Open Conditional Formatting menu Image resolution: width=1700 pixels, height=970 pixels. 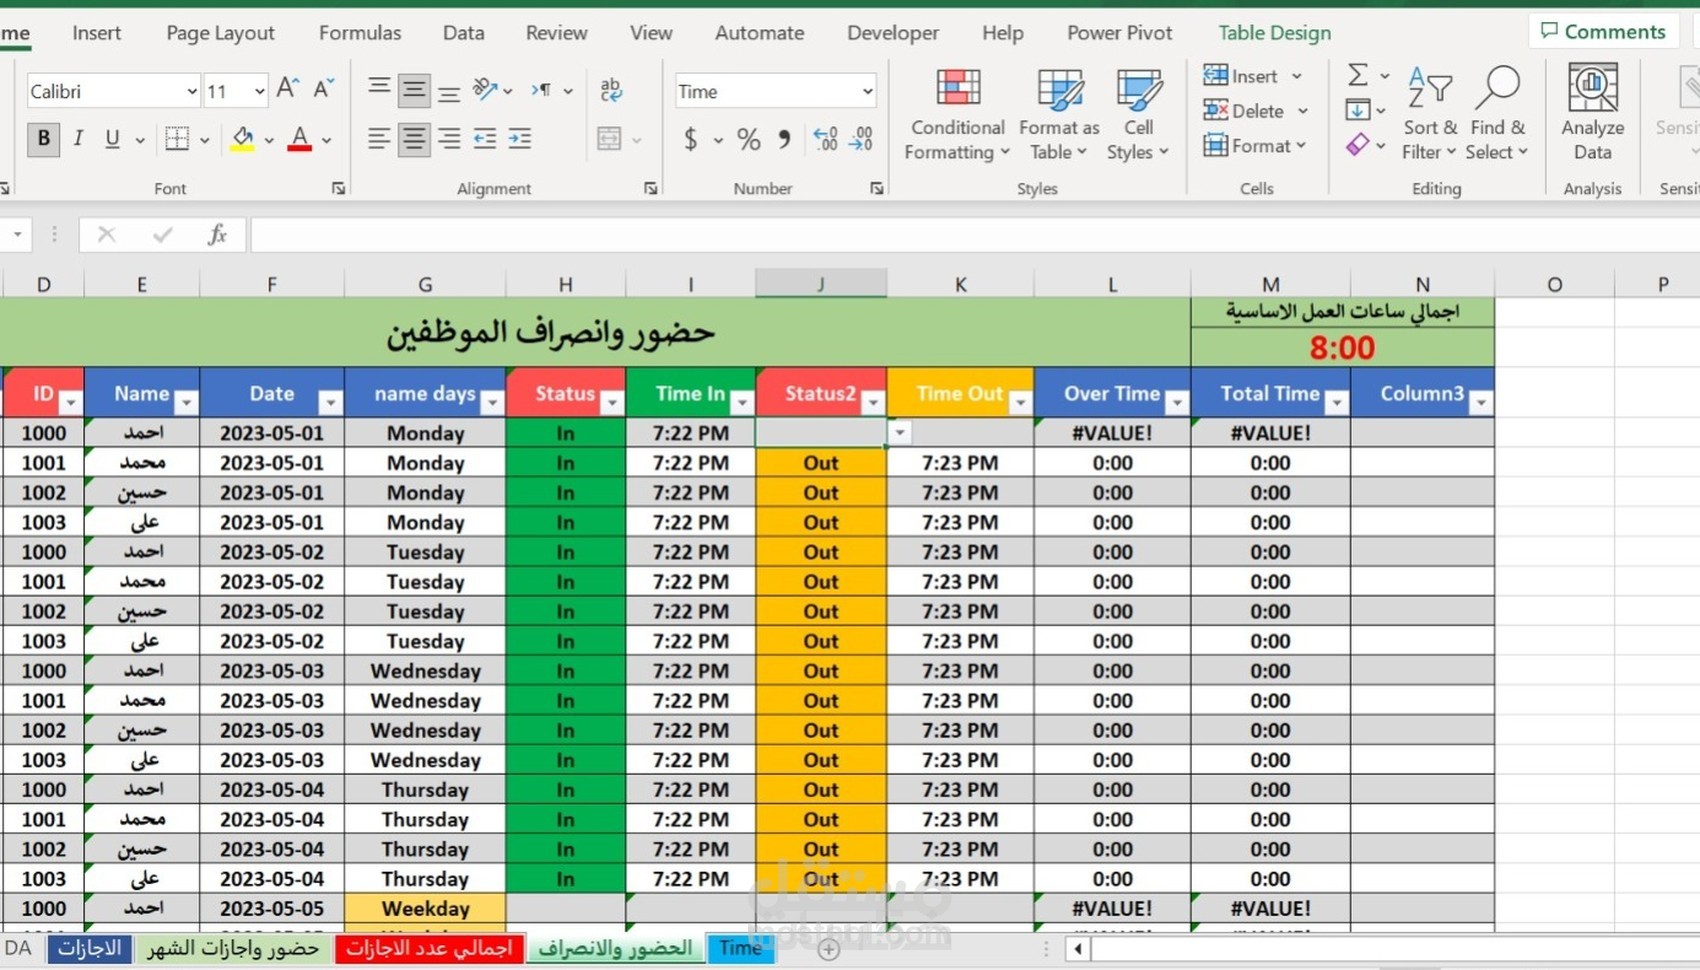(957, 114)
